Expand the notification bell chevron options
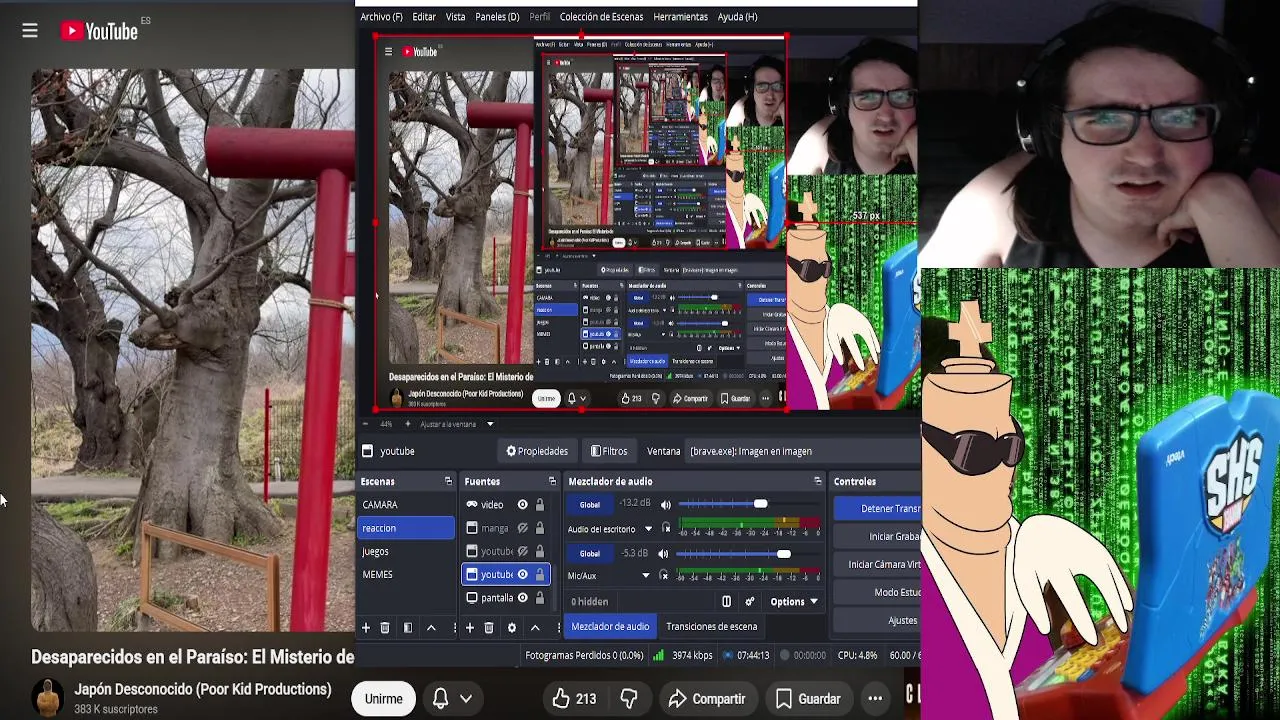 pyautogui.click(x=466, y=699)
